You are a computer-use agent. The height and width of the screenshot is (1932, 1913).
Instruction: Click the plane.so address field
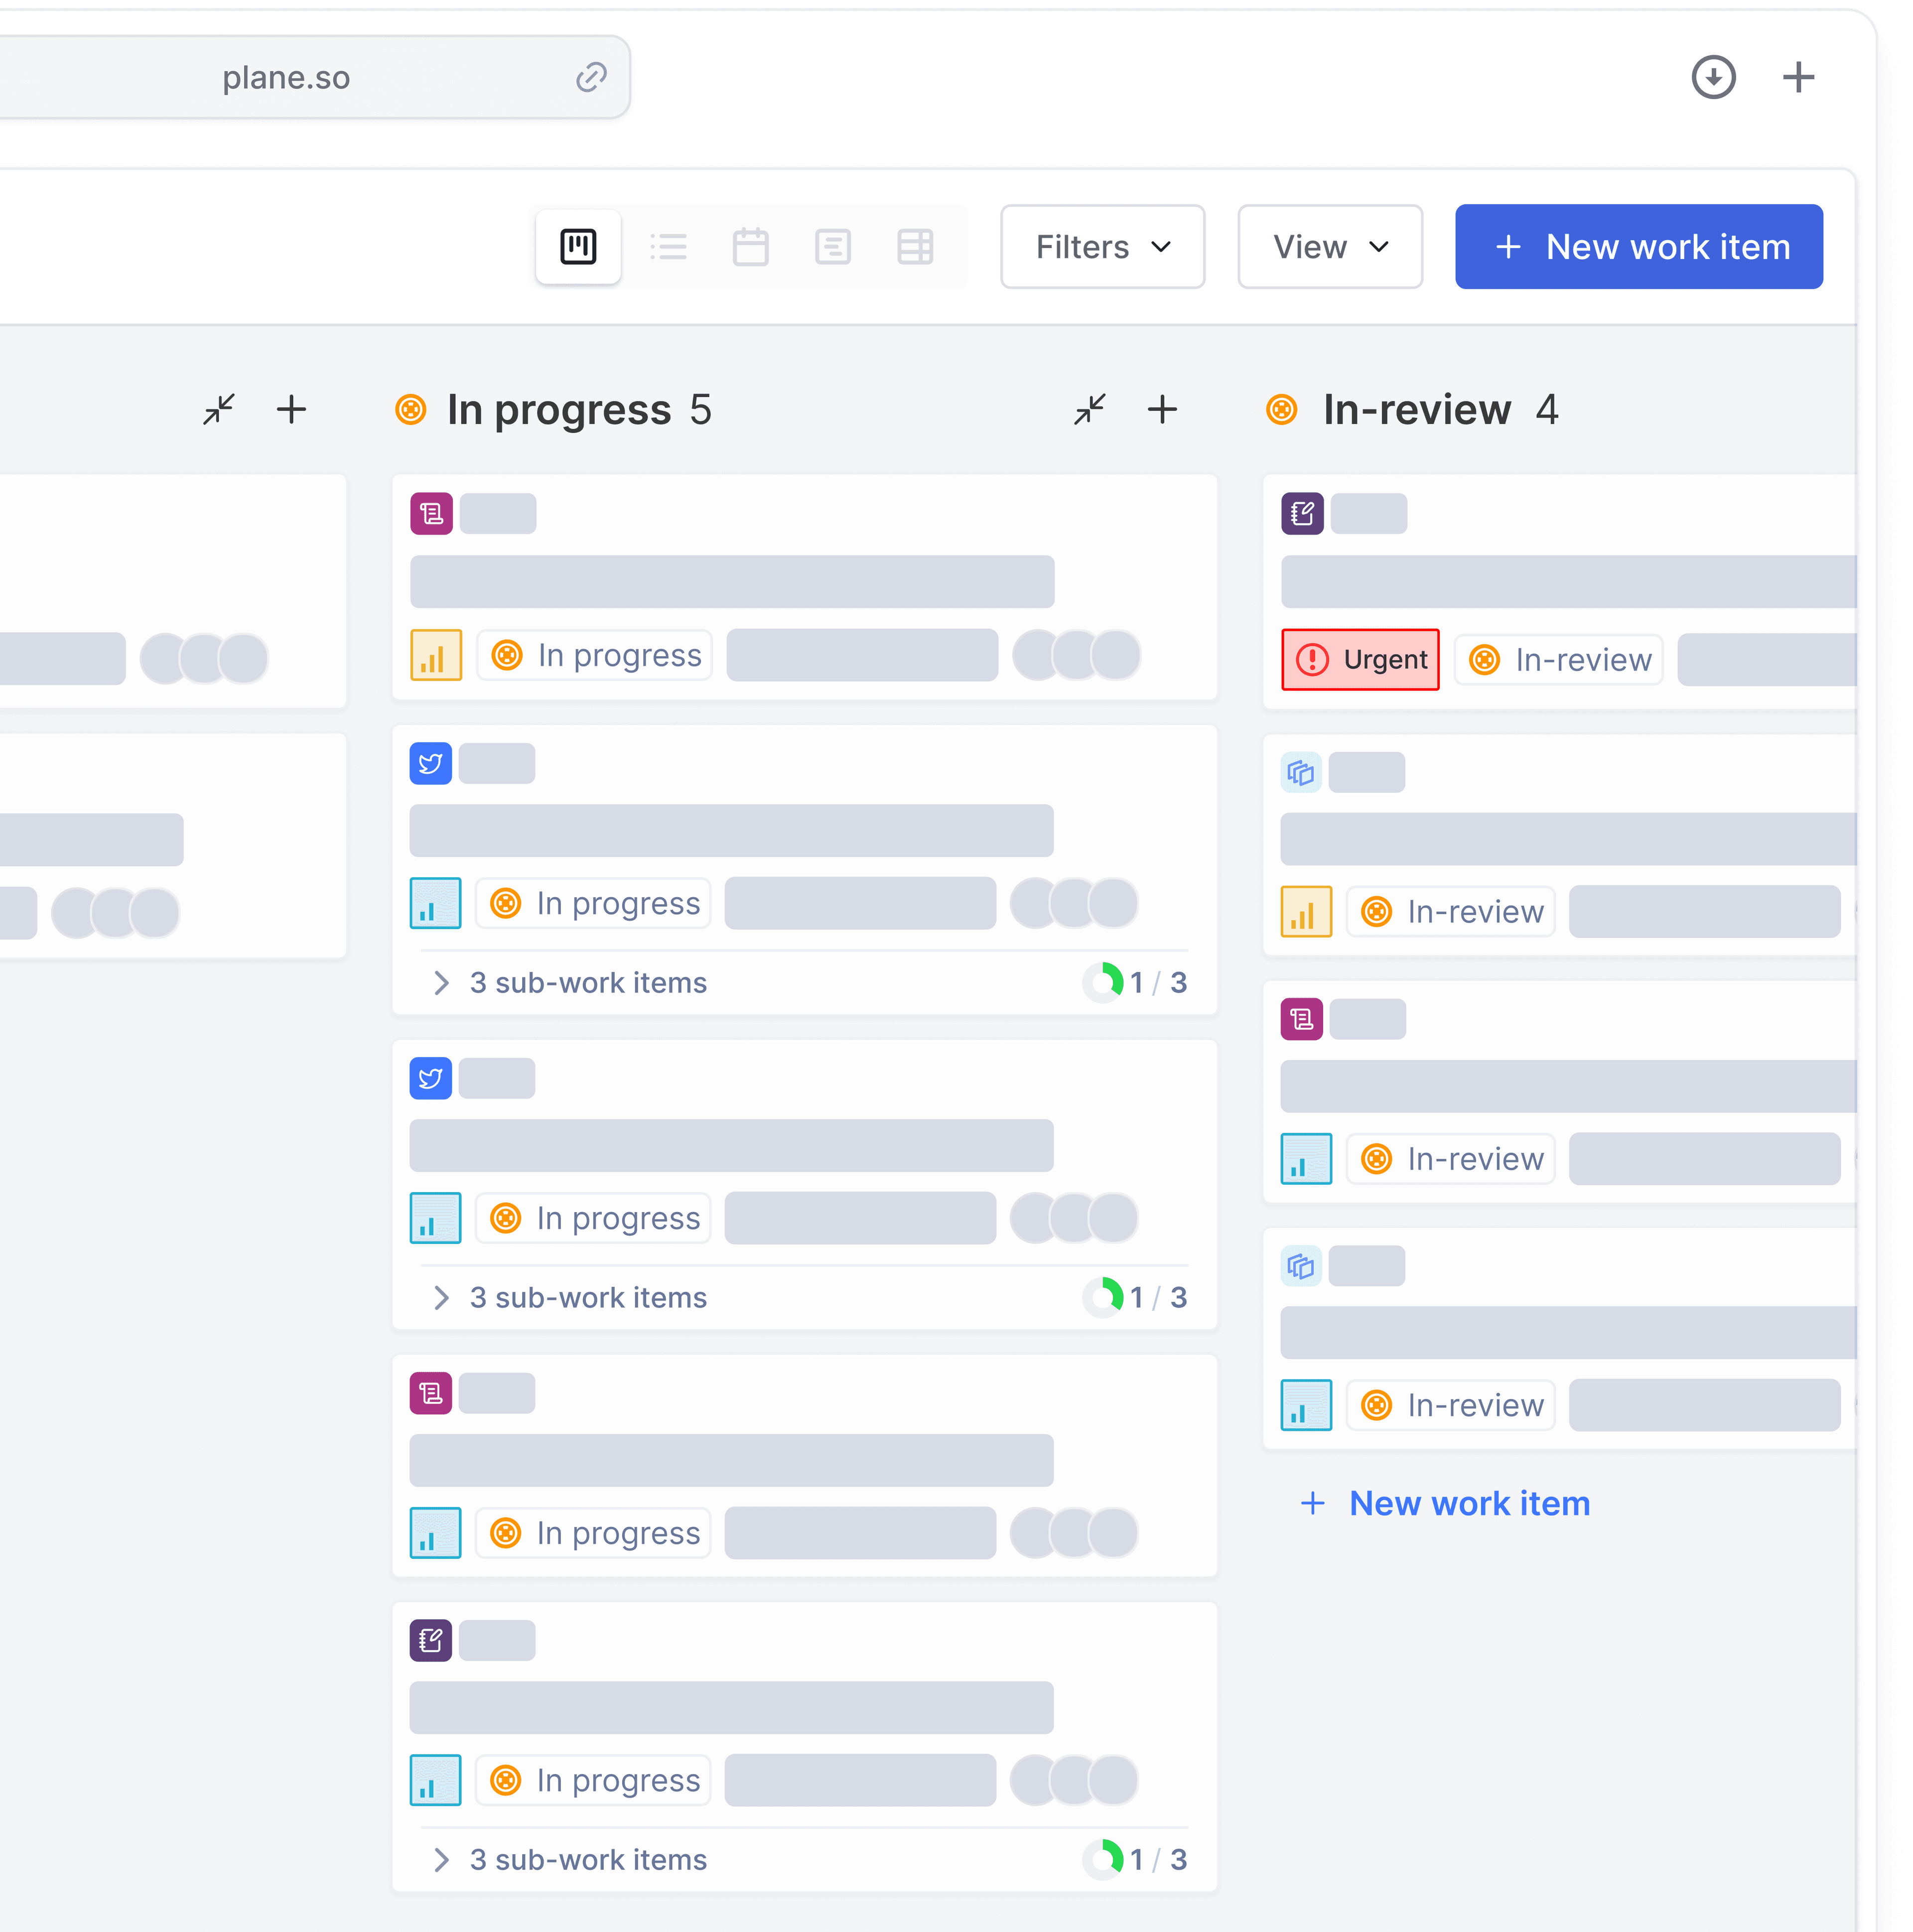tap(286, 77)
